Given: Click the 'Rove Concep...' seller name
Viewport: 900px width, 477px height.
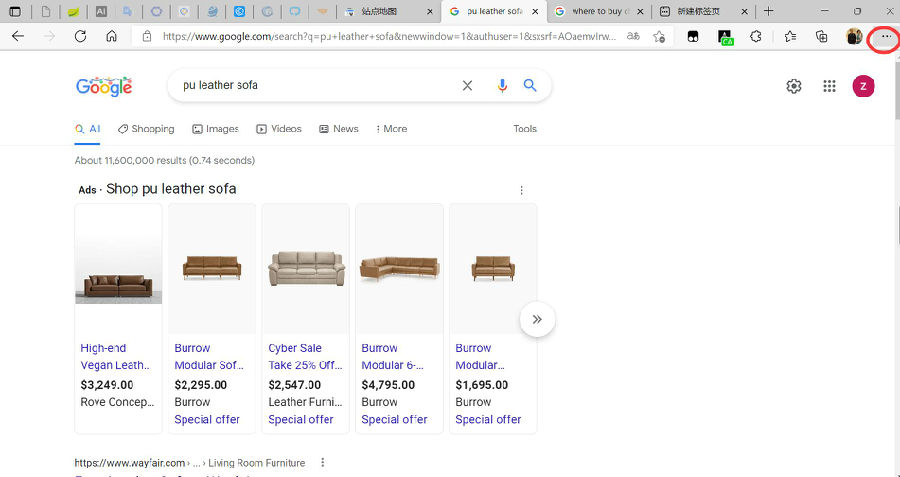Looking at the screenshot, I should point(117,402).
